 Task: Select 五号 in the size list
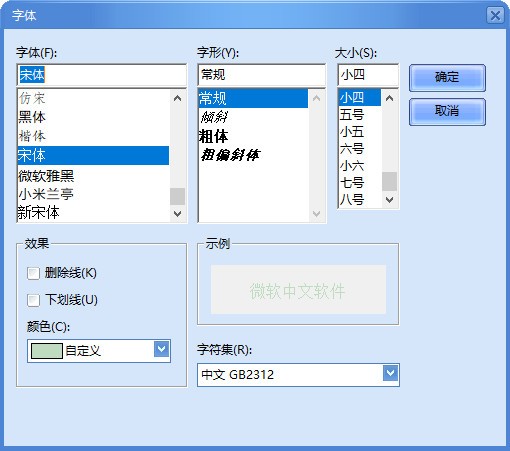coord(360,115)
